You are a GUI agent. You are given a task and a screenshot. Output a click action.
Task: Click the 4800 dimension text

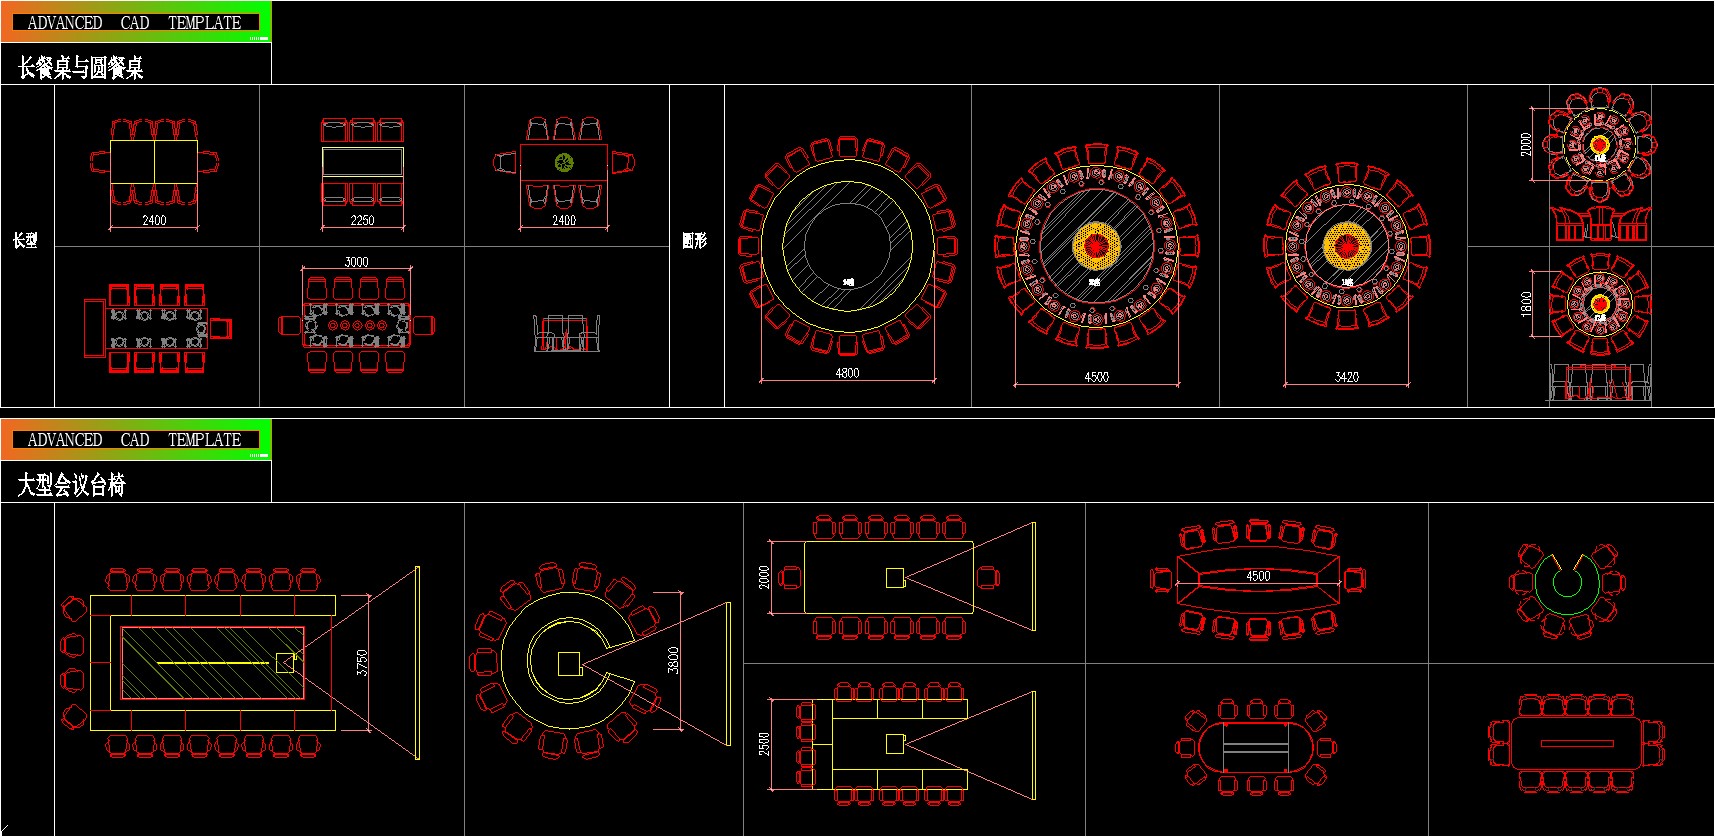(847, 373)
